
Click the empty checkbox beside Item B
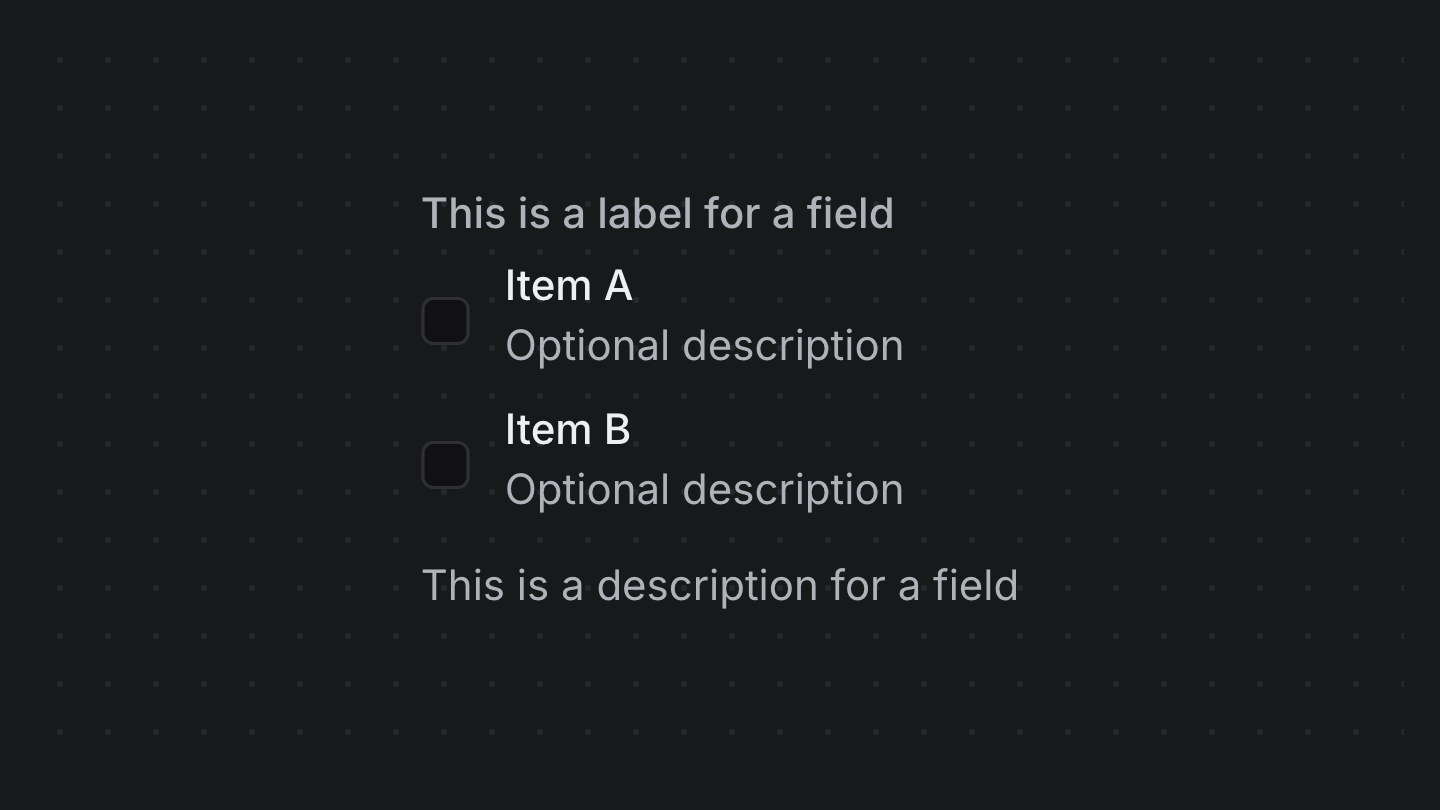coord(445,464)
